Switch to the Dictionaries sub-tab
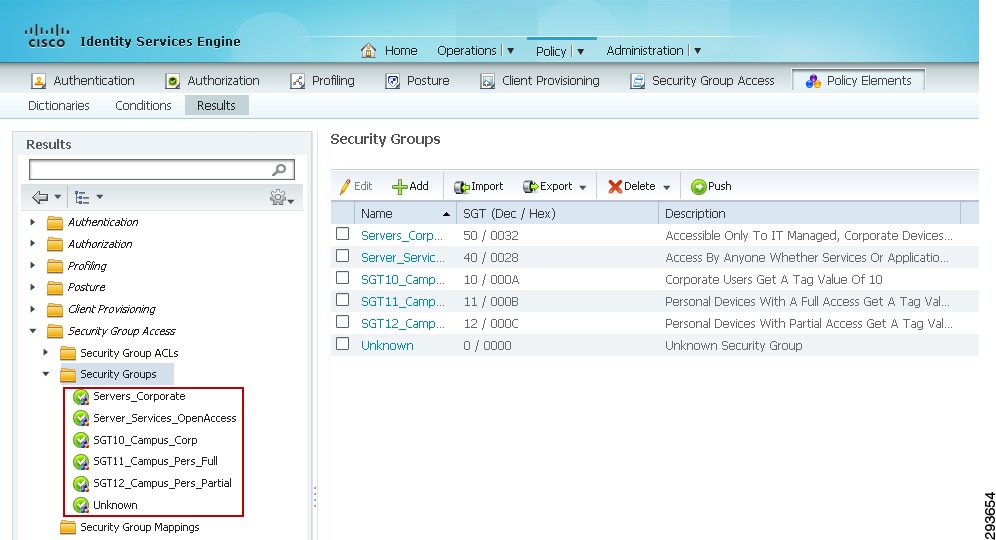This screenshot has width=996, height=540. coord(58,105)
